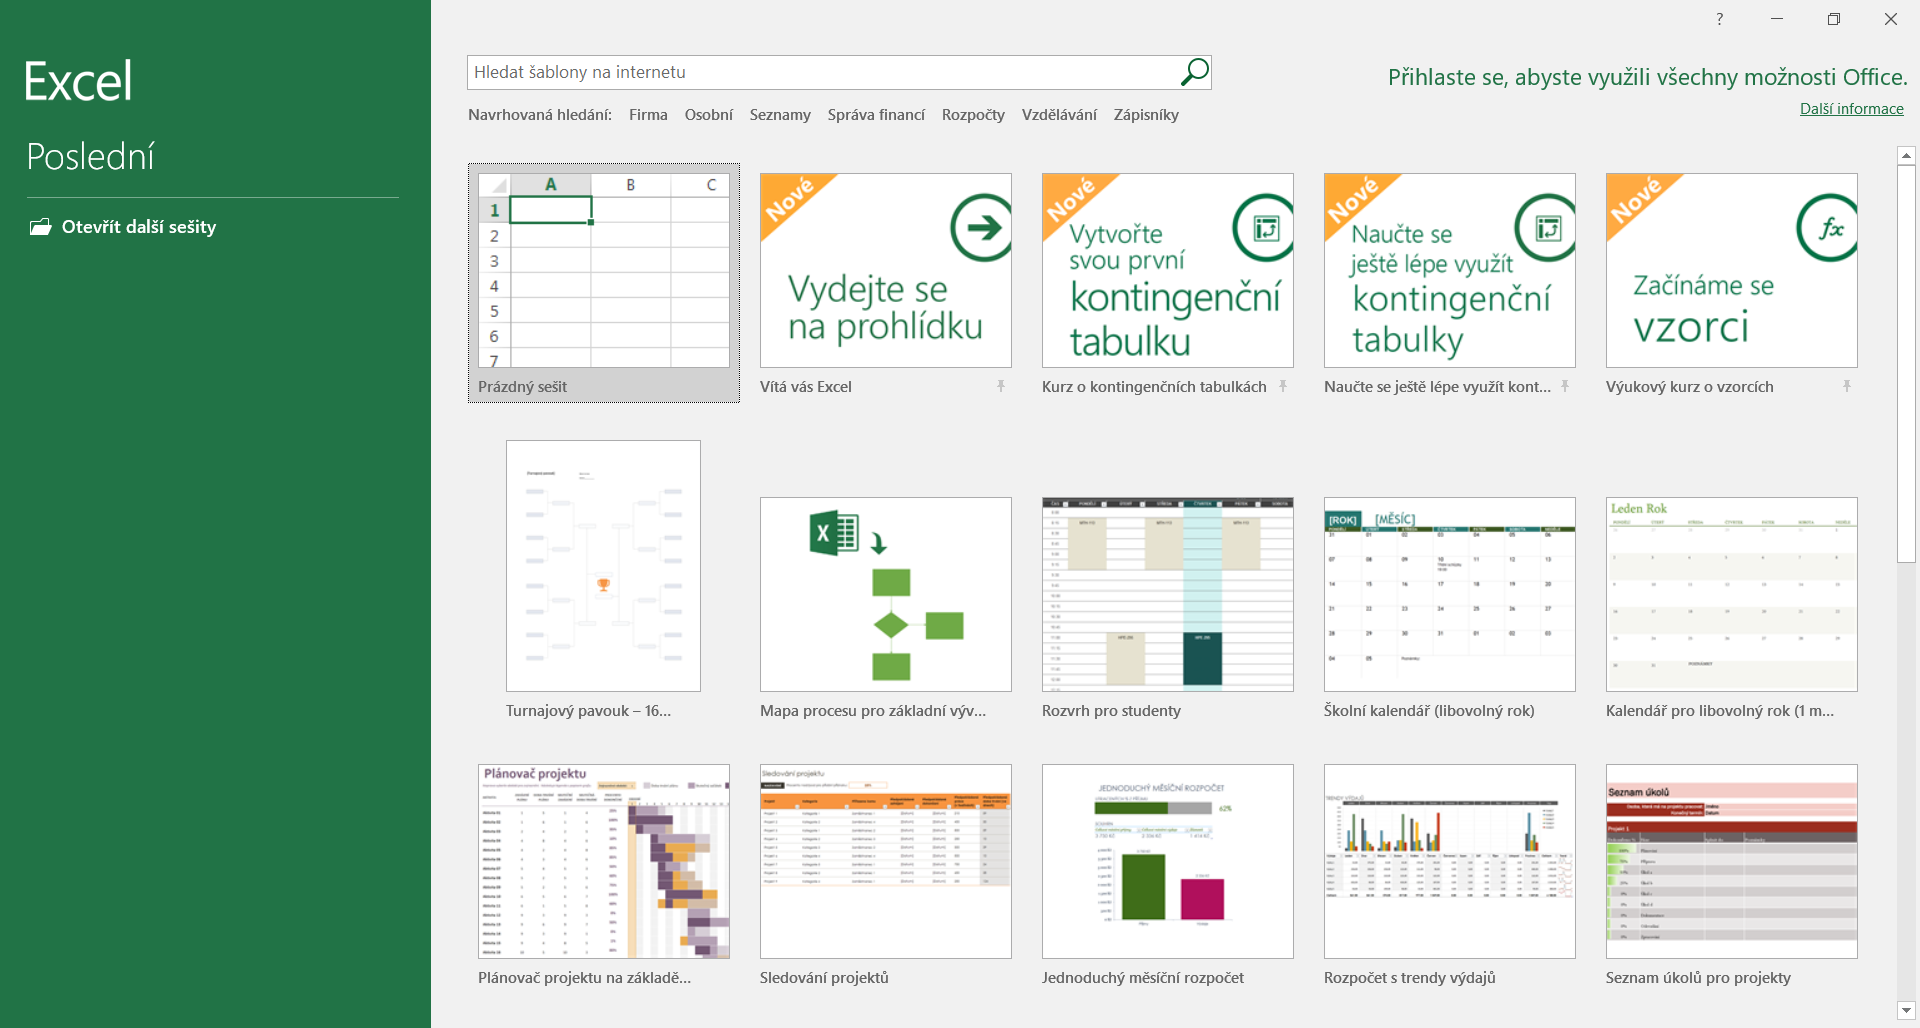
Task: Click the search magnifier icon
Action: tap(1194, 72)
